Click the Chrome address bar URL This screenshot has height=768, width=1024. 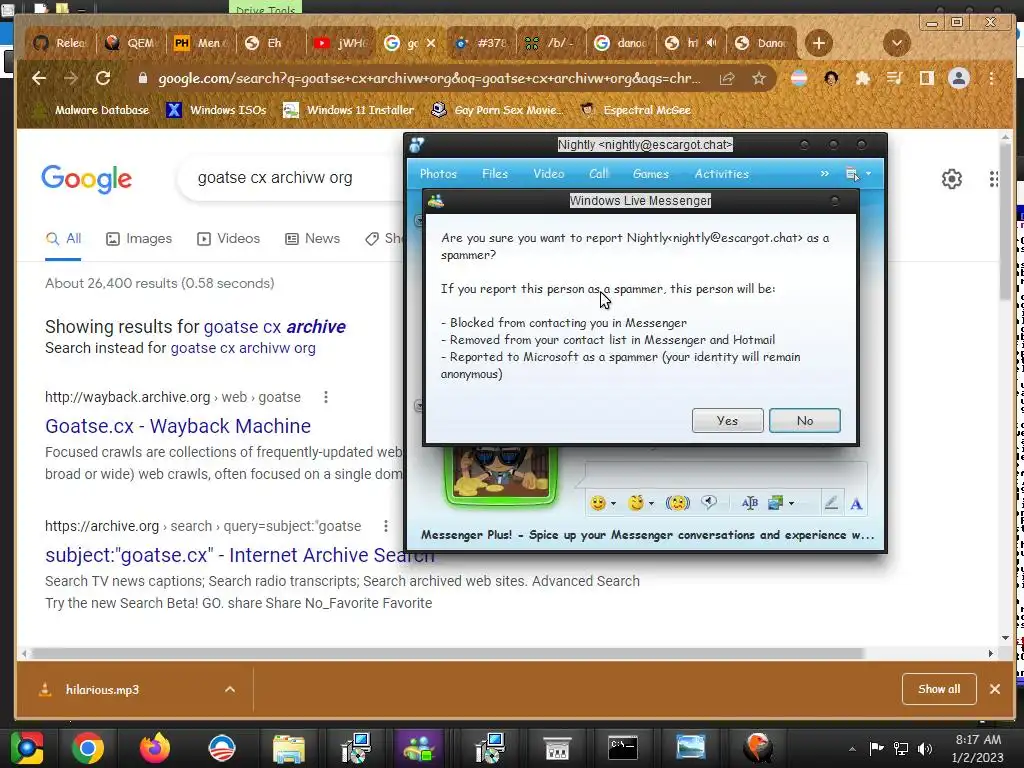point(428,78)
